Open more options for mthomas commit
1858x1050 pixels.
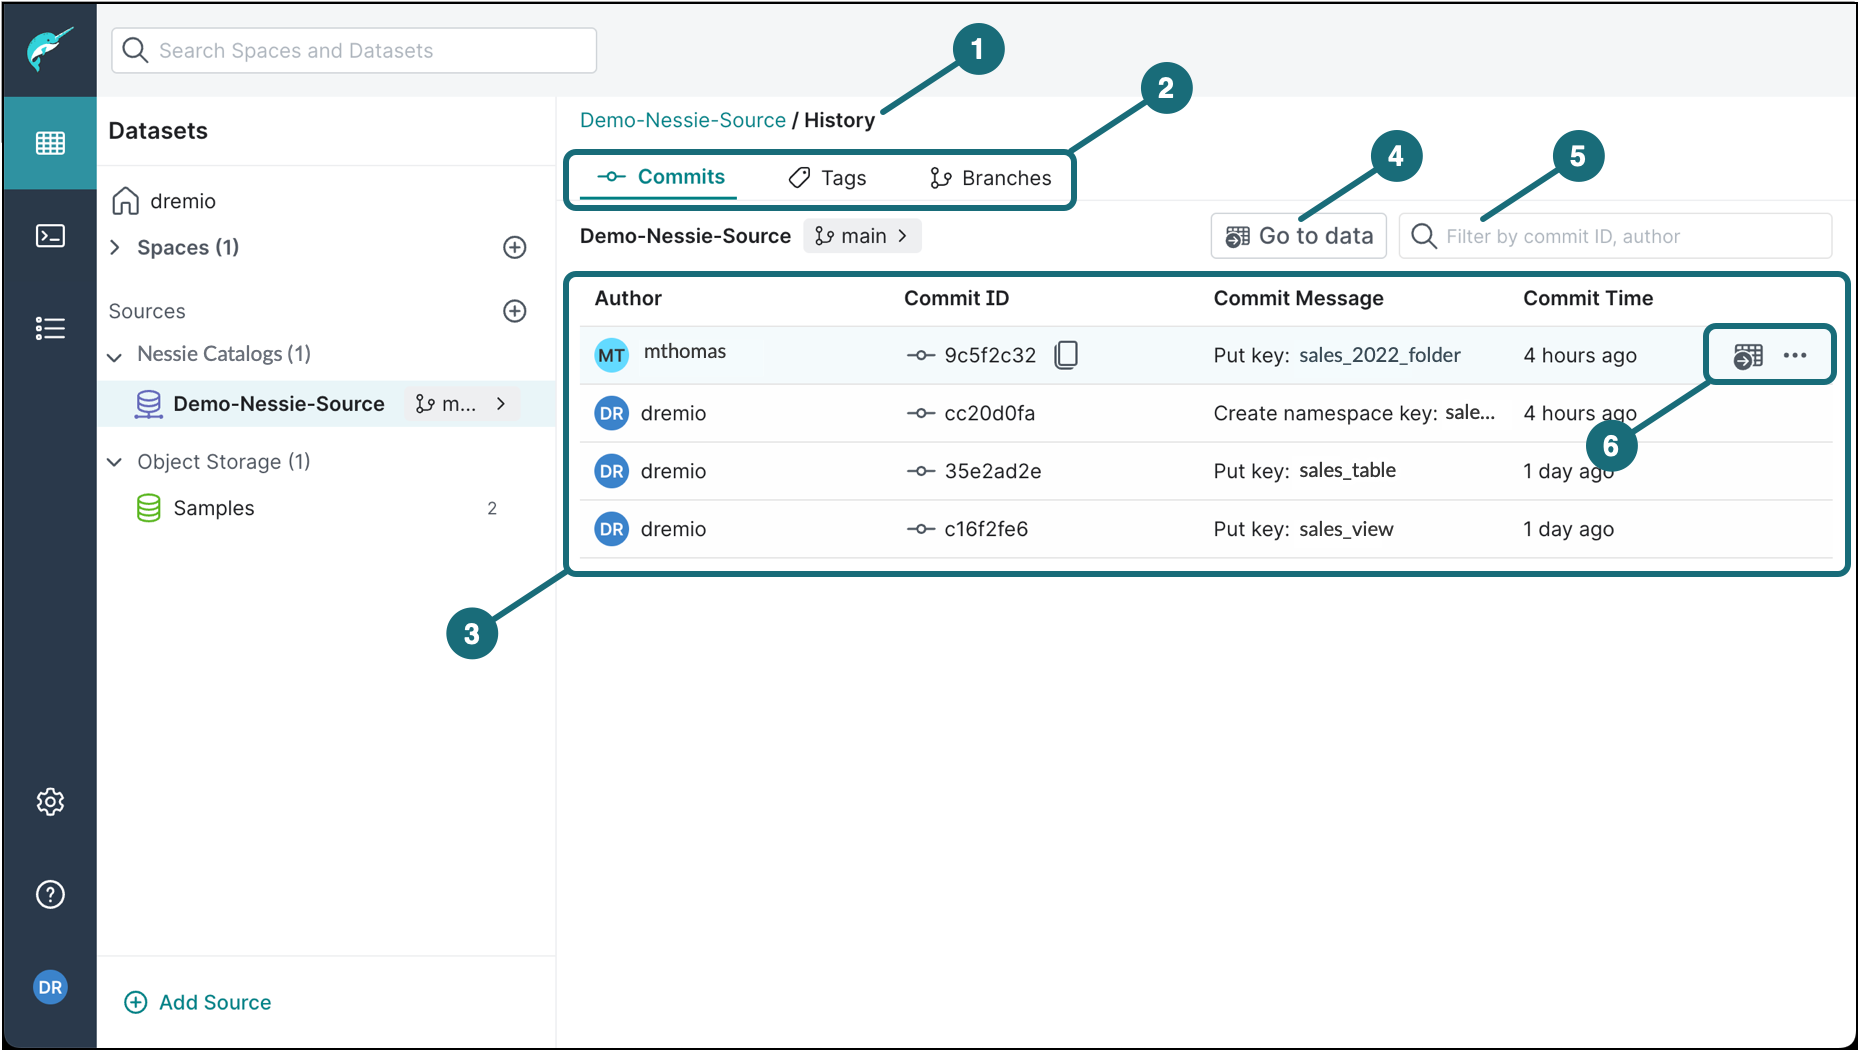click(x=1795, y=355)
